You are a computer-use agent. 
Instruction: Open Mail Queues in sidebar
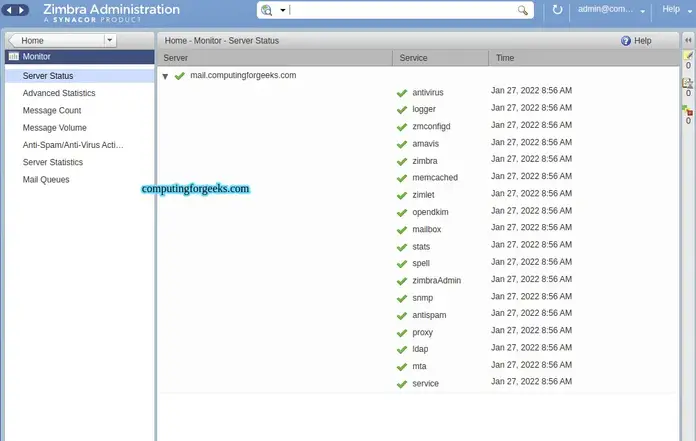point(46,180)
